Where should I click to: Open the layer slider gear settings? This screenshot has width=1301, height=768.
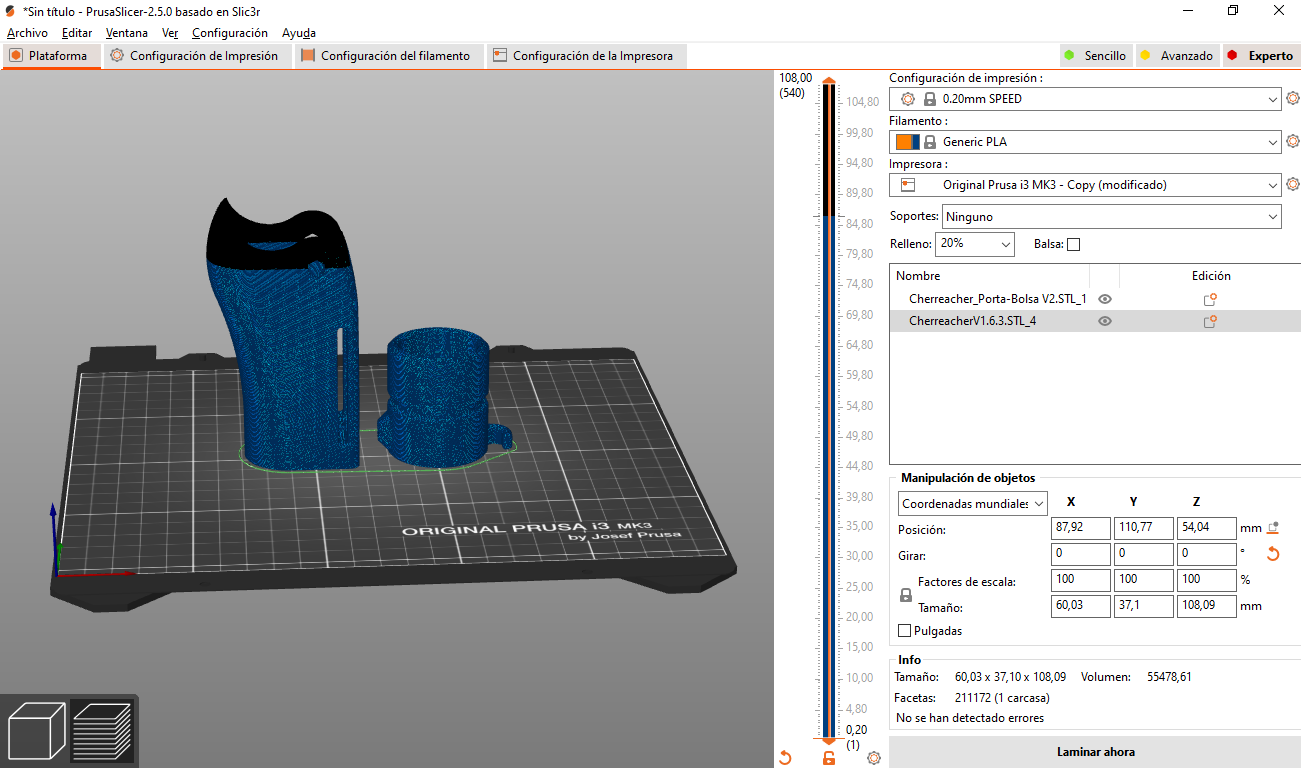click(874, 758)
